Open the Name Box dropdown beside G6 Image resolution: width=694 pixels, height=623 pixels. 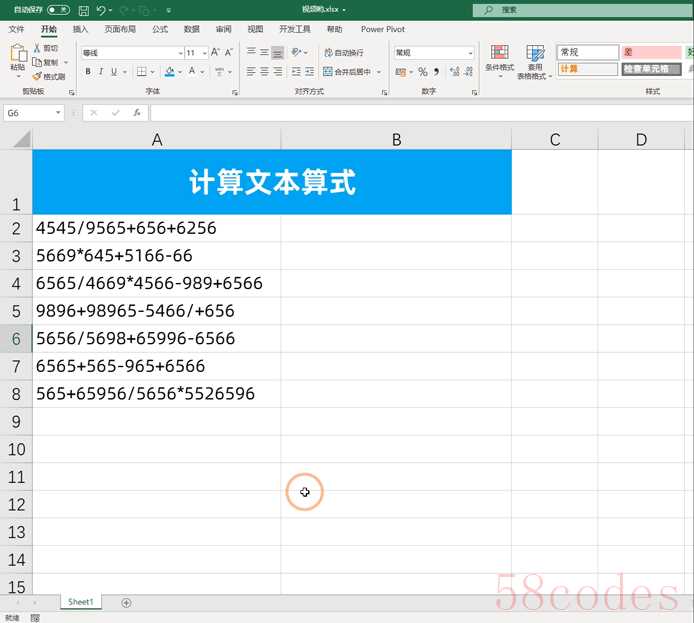point(59,113)
